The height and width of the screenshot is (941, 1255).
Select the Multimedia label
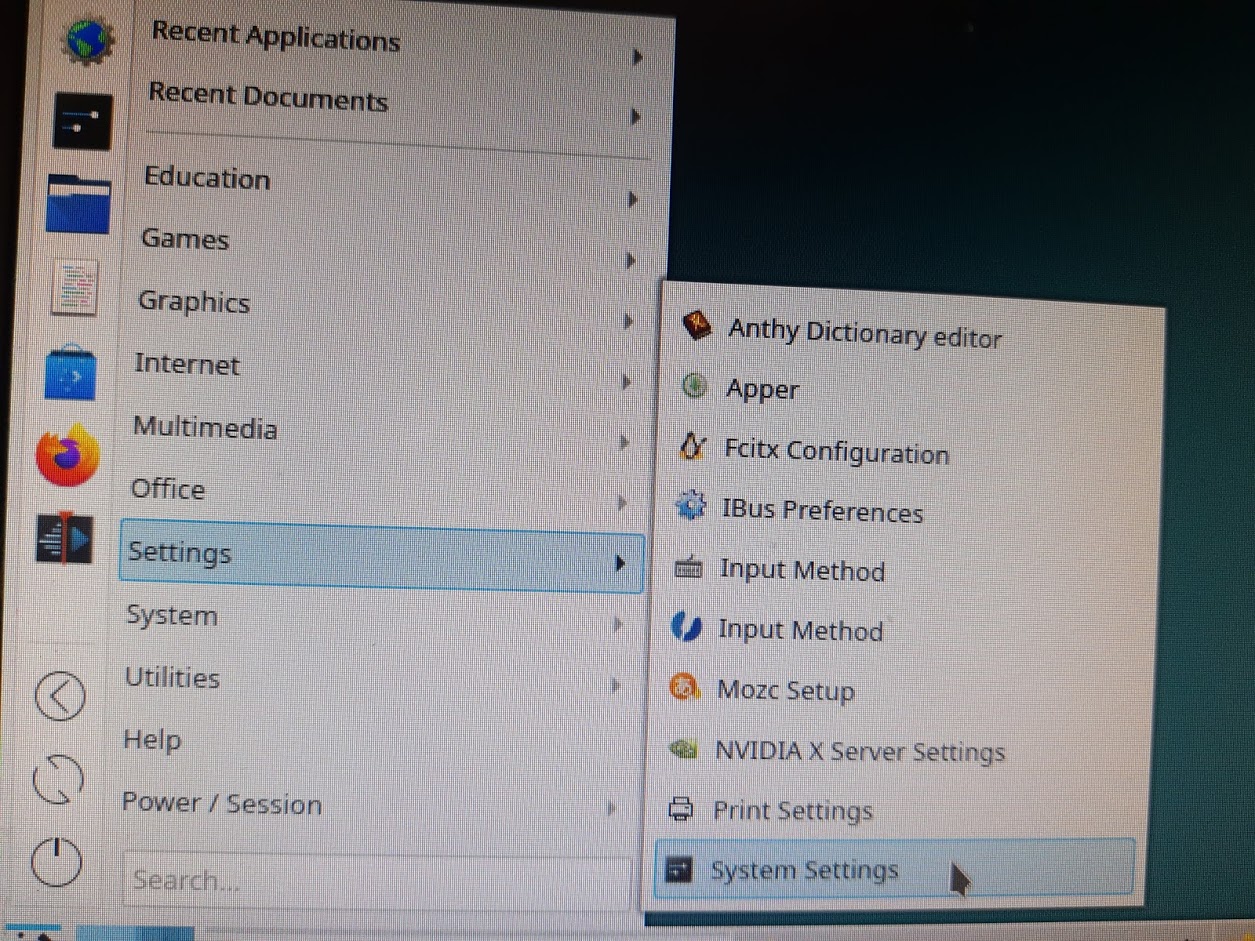tap(205, 427)
